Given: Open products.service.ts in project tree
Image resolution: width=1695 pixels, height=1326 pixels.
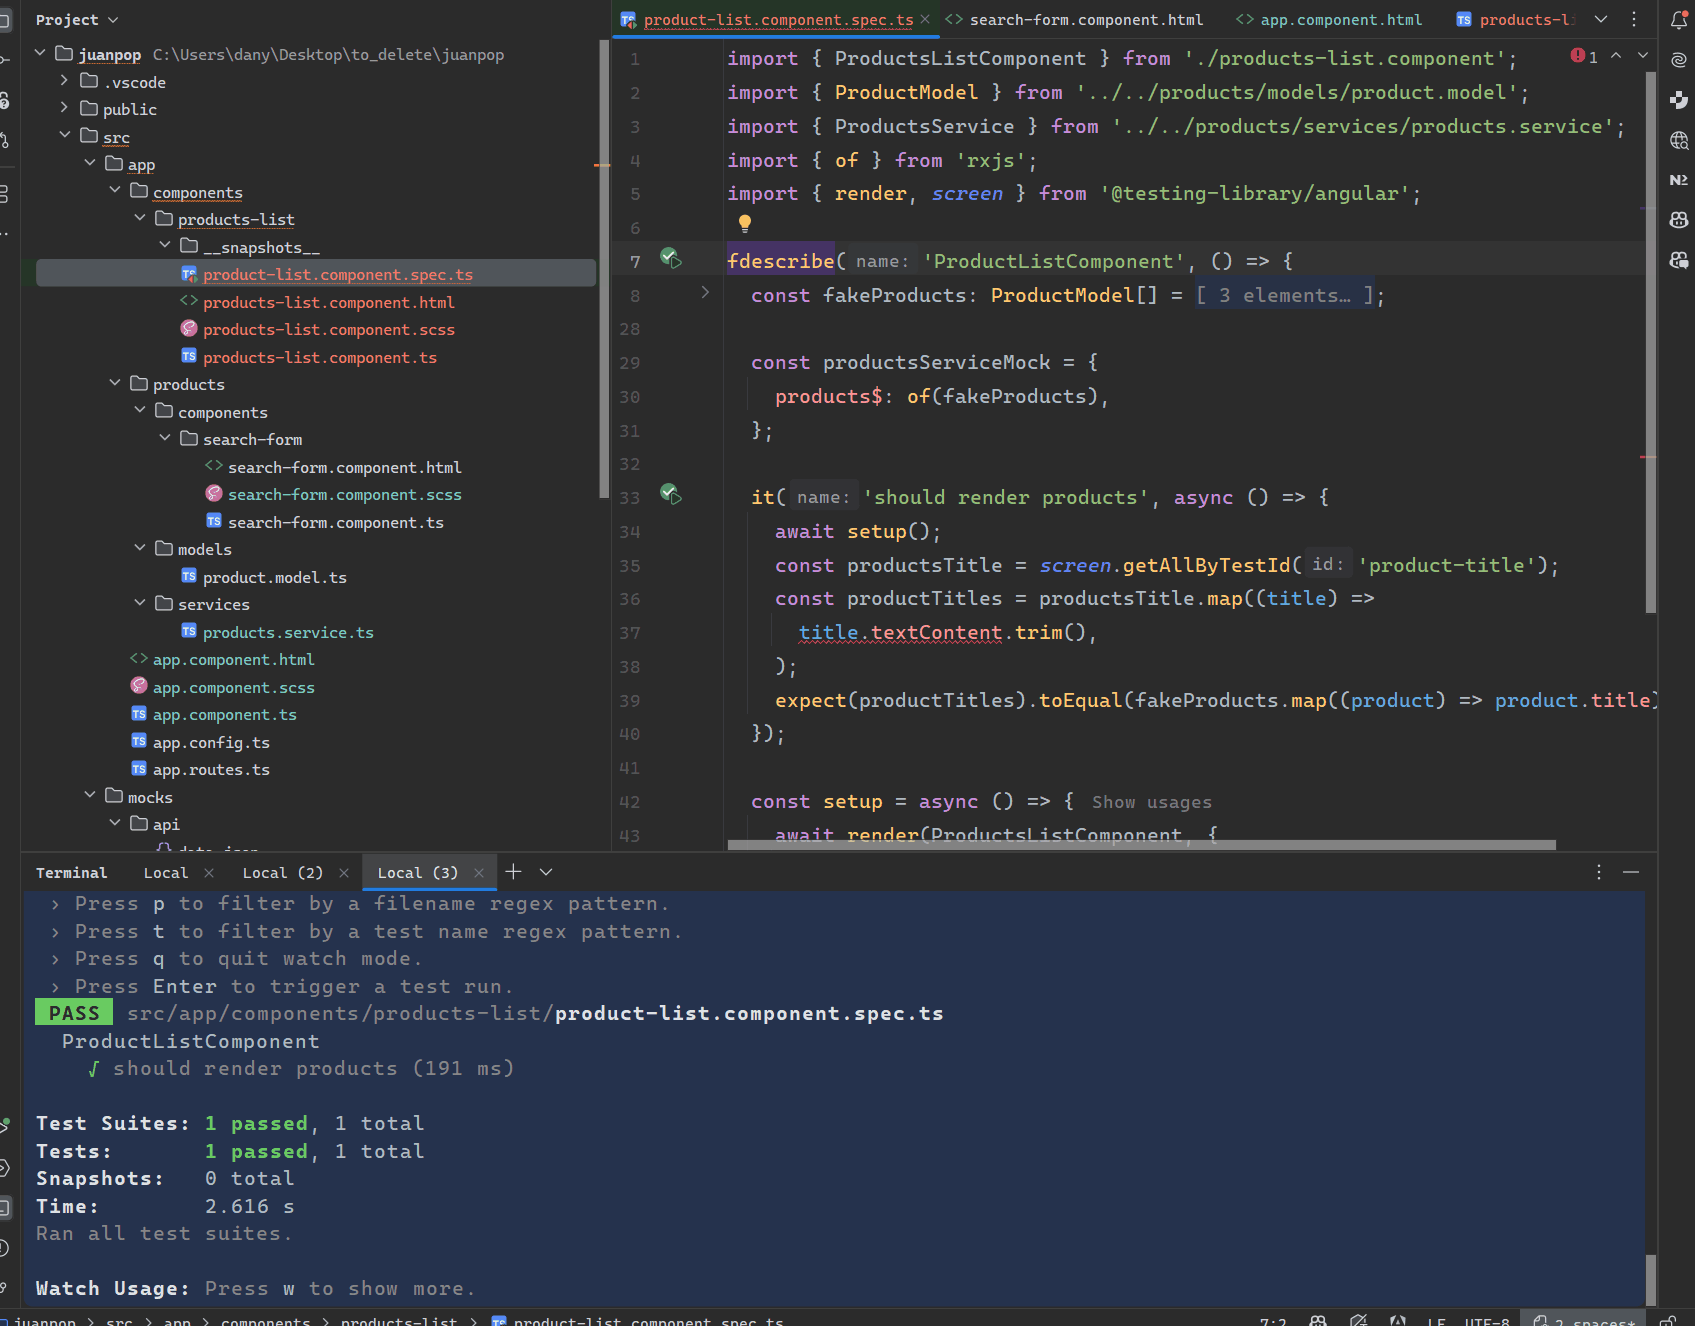Looking at the screenshot, I should (x=287, y=632).
